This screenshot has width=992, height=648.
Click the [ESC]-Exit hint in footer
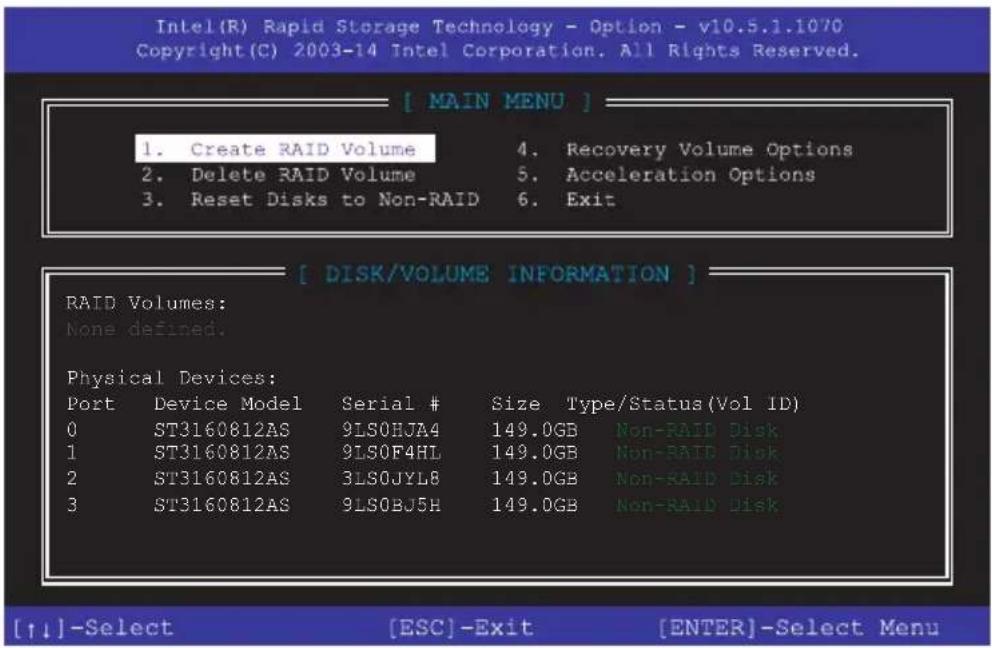461,628
